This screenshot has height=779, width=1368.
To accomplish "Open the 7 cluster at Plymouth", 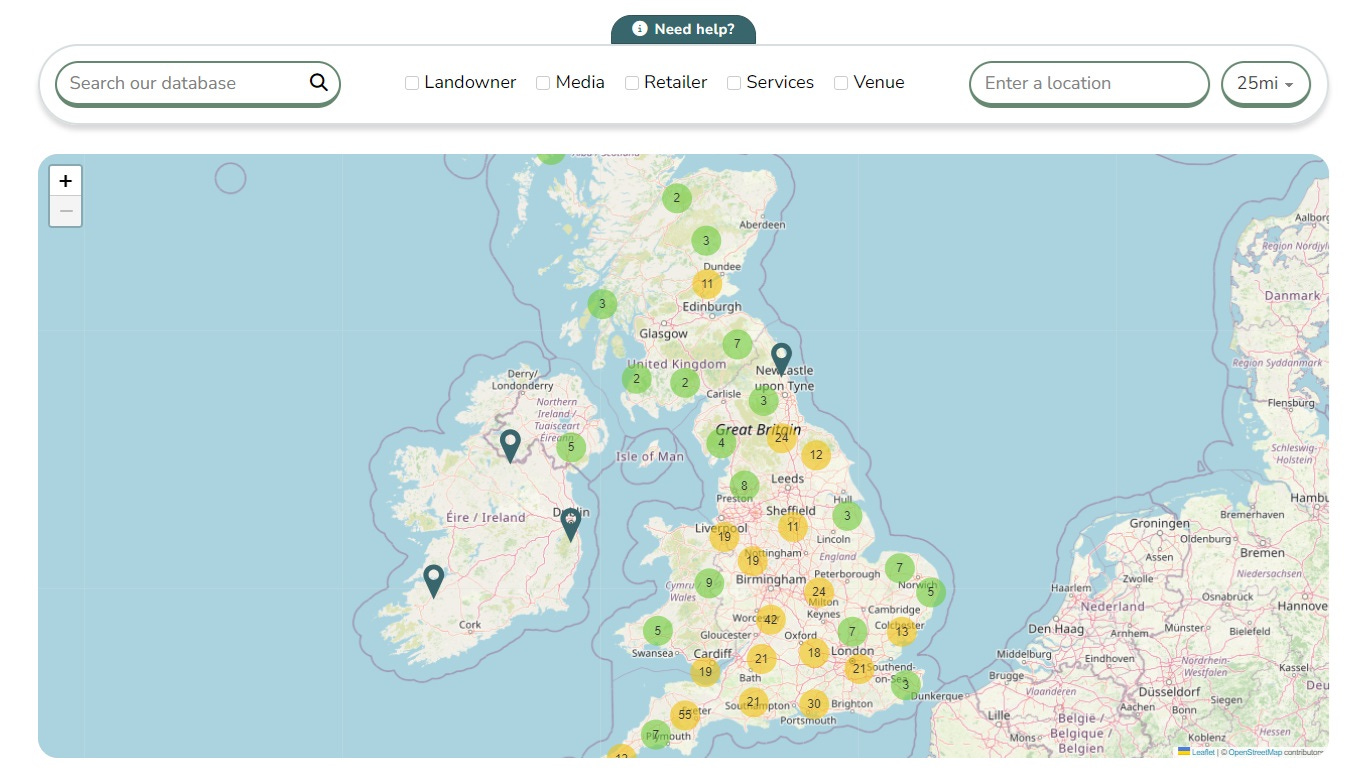I will tap(655, 735).
